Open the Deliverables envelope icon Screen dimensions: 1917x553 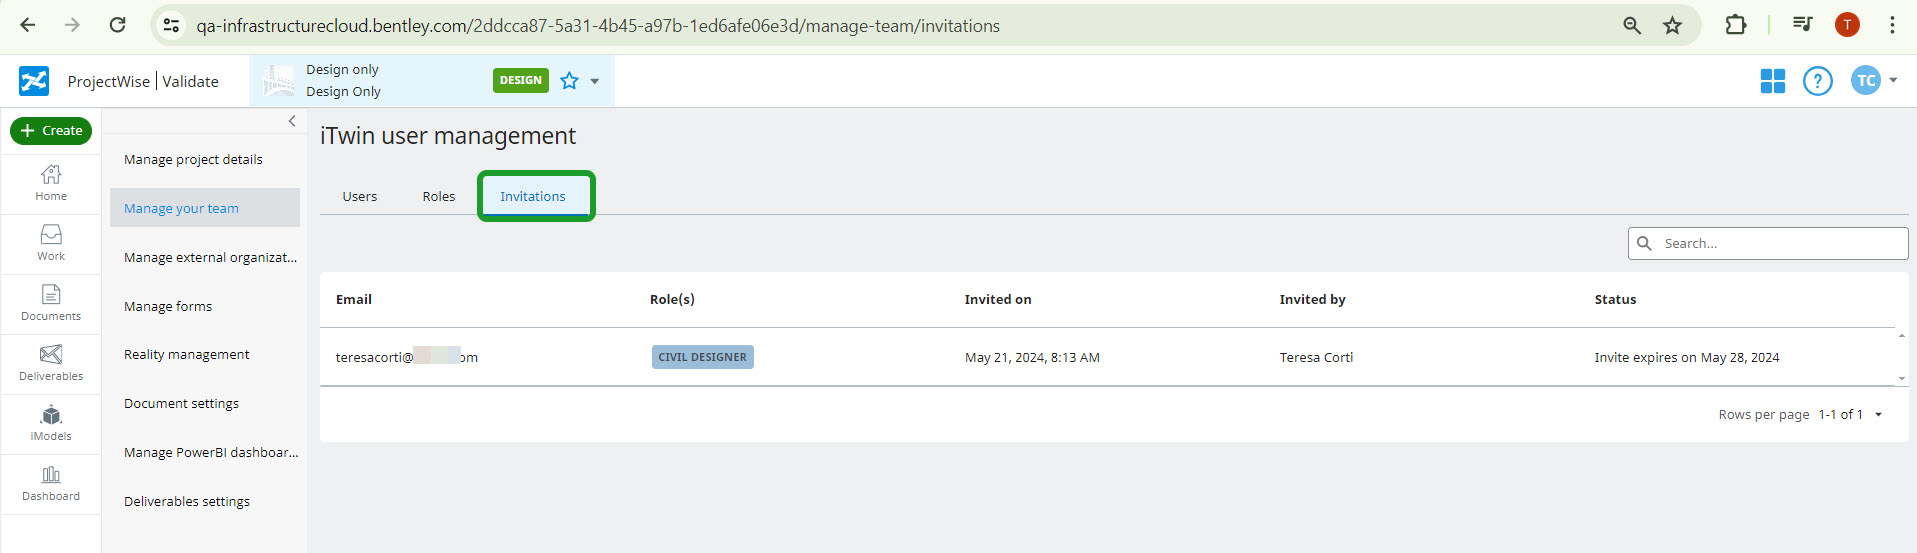(x=51, y=356)
